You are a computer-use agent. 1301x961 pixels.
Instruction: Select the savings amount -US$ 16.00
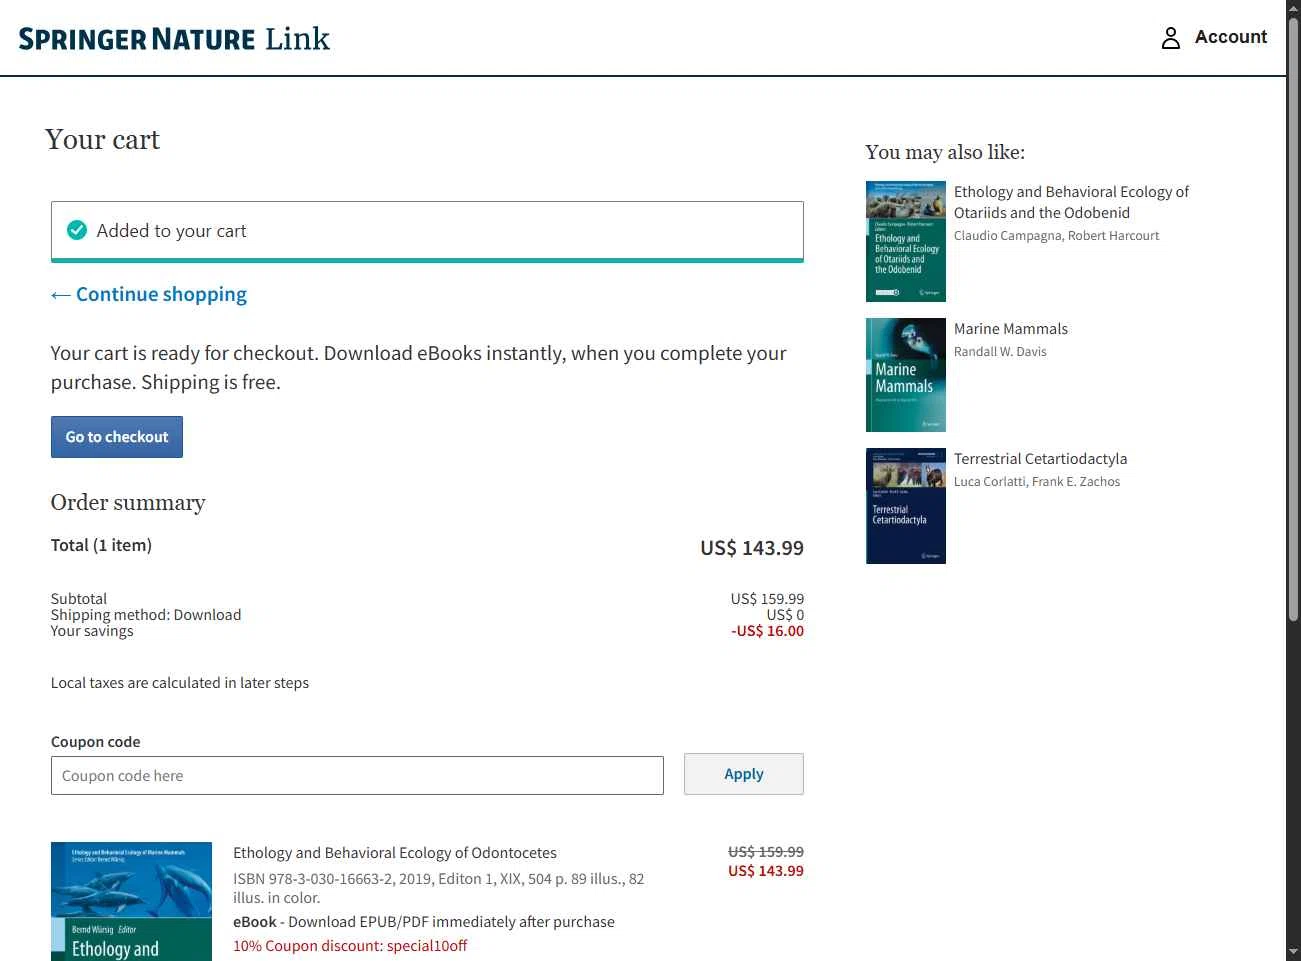coord(767,631)
